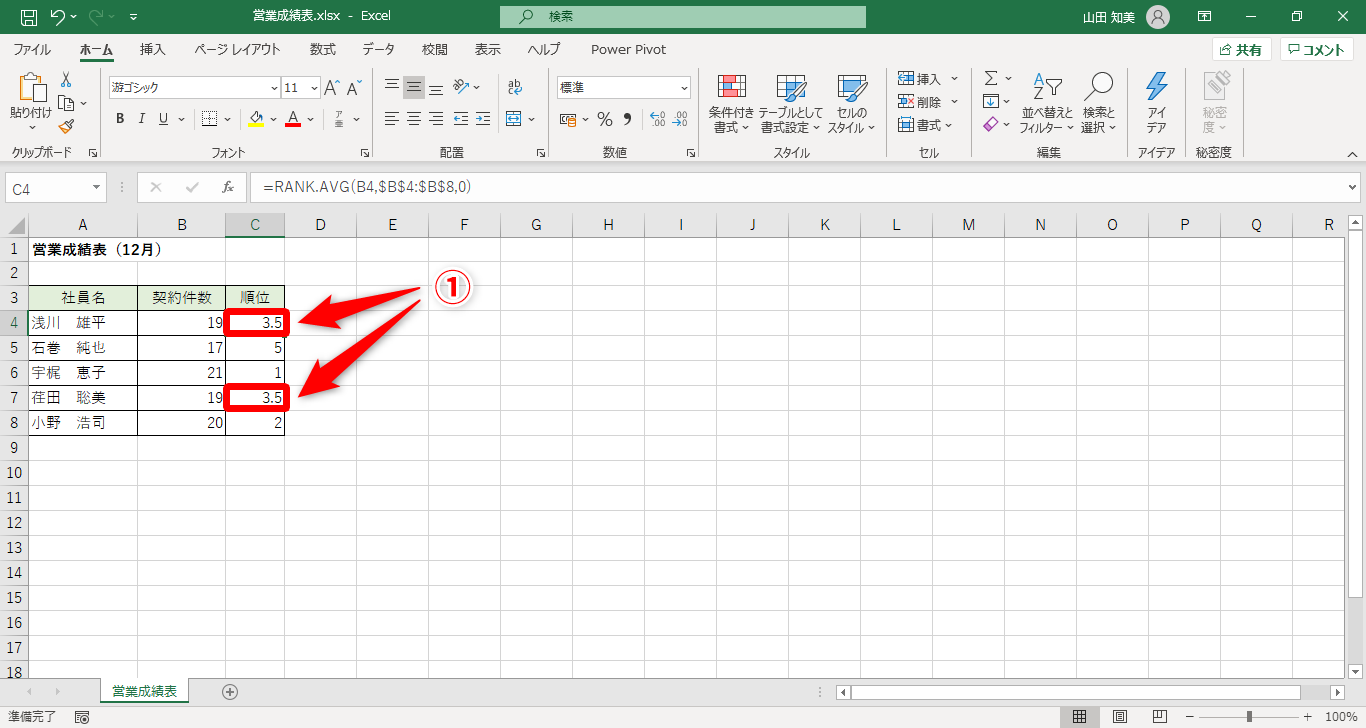
Task: Toggle wrap text (折り返し)
Action: tap(515, 87)
